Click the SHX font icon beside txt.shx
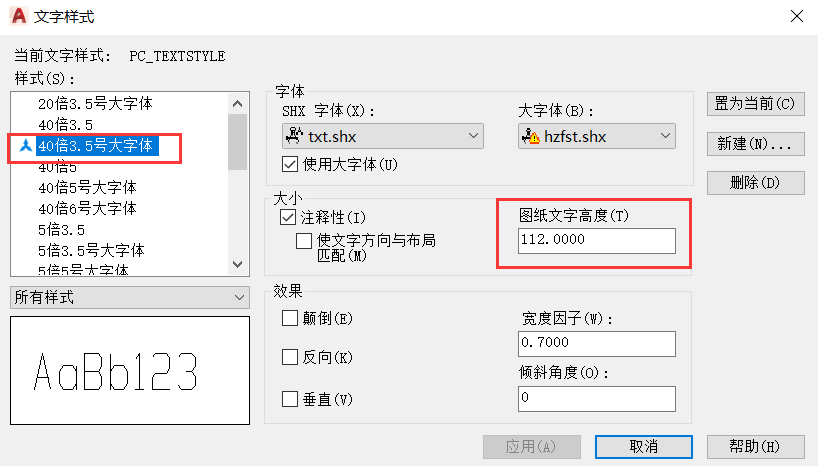This screenshot has height=466, width=818. pos(294,136)
